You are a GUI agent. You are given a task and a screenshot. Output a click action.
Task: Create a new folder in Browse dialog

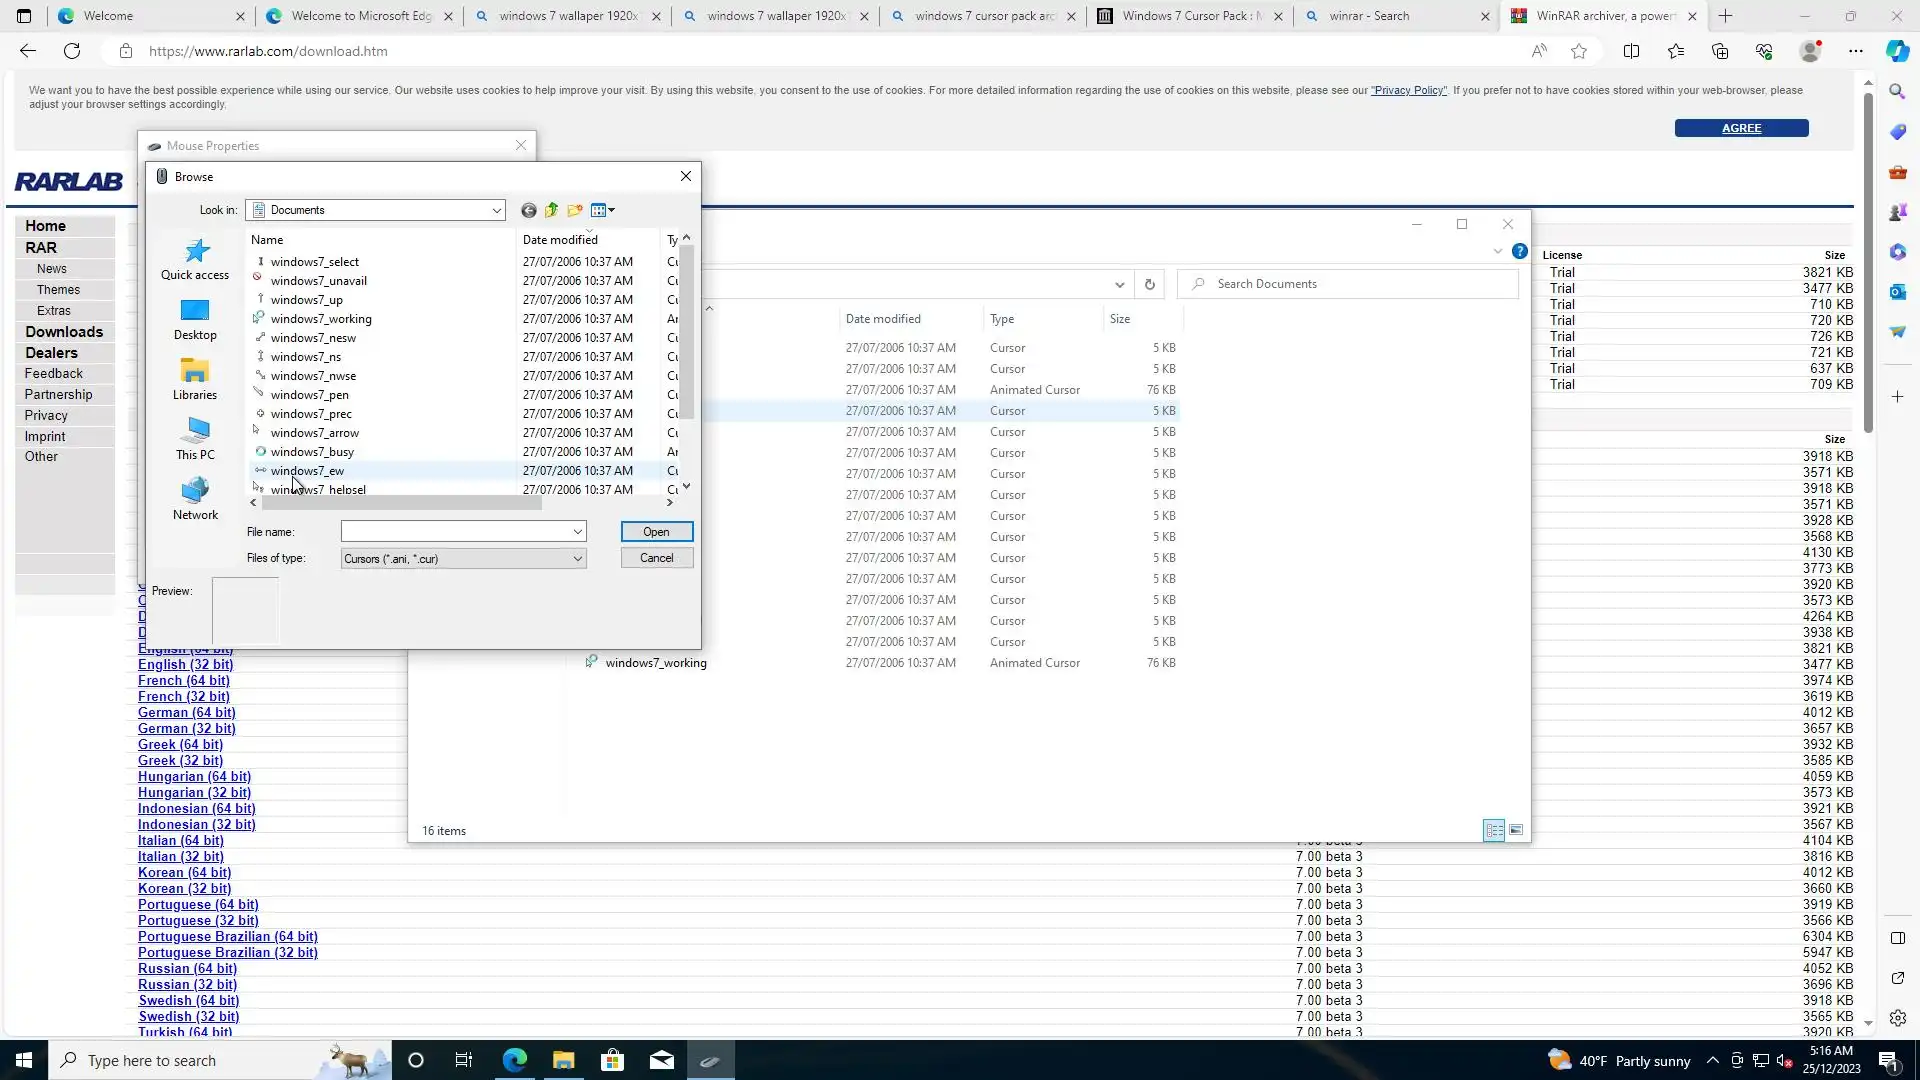click(x=574, y=210)
